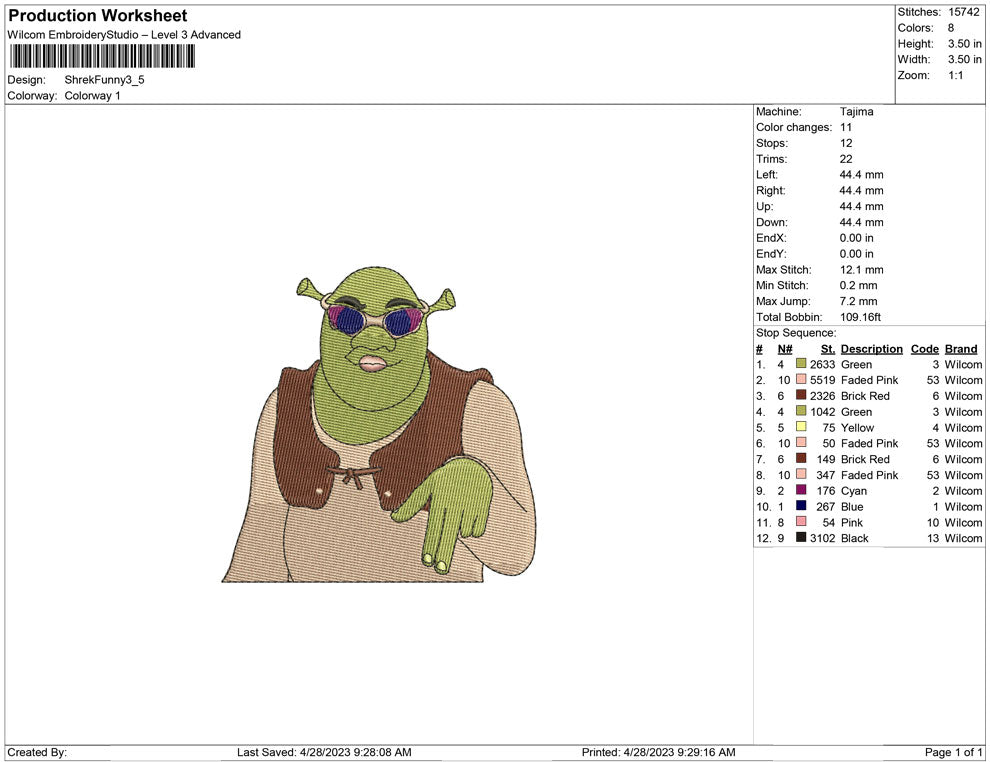Click the Stops value 12
This screenshot has width=990, height=762.
point(846,143)
